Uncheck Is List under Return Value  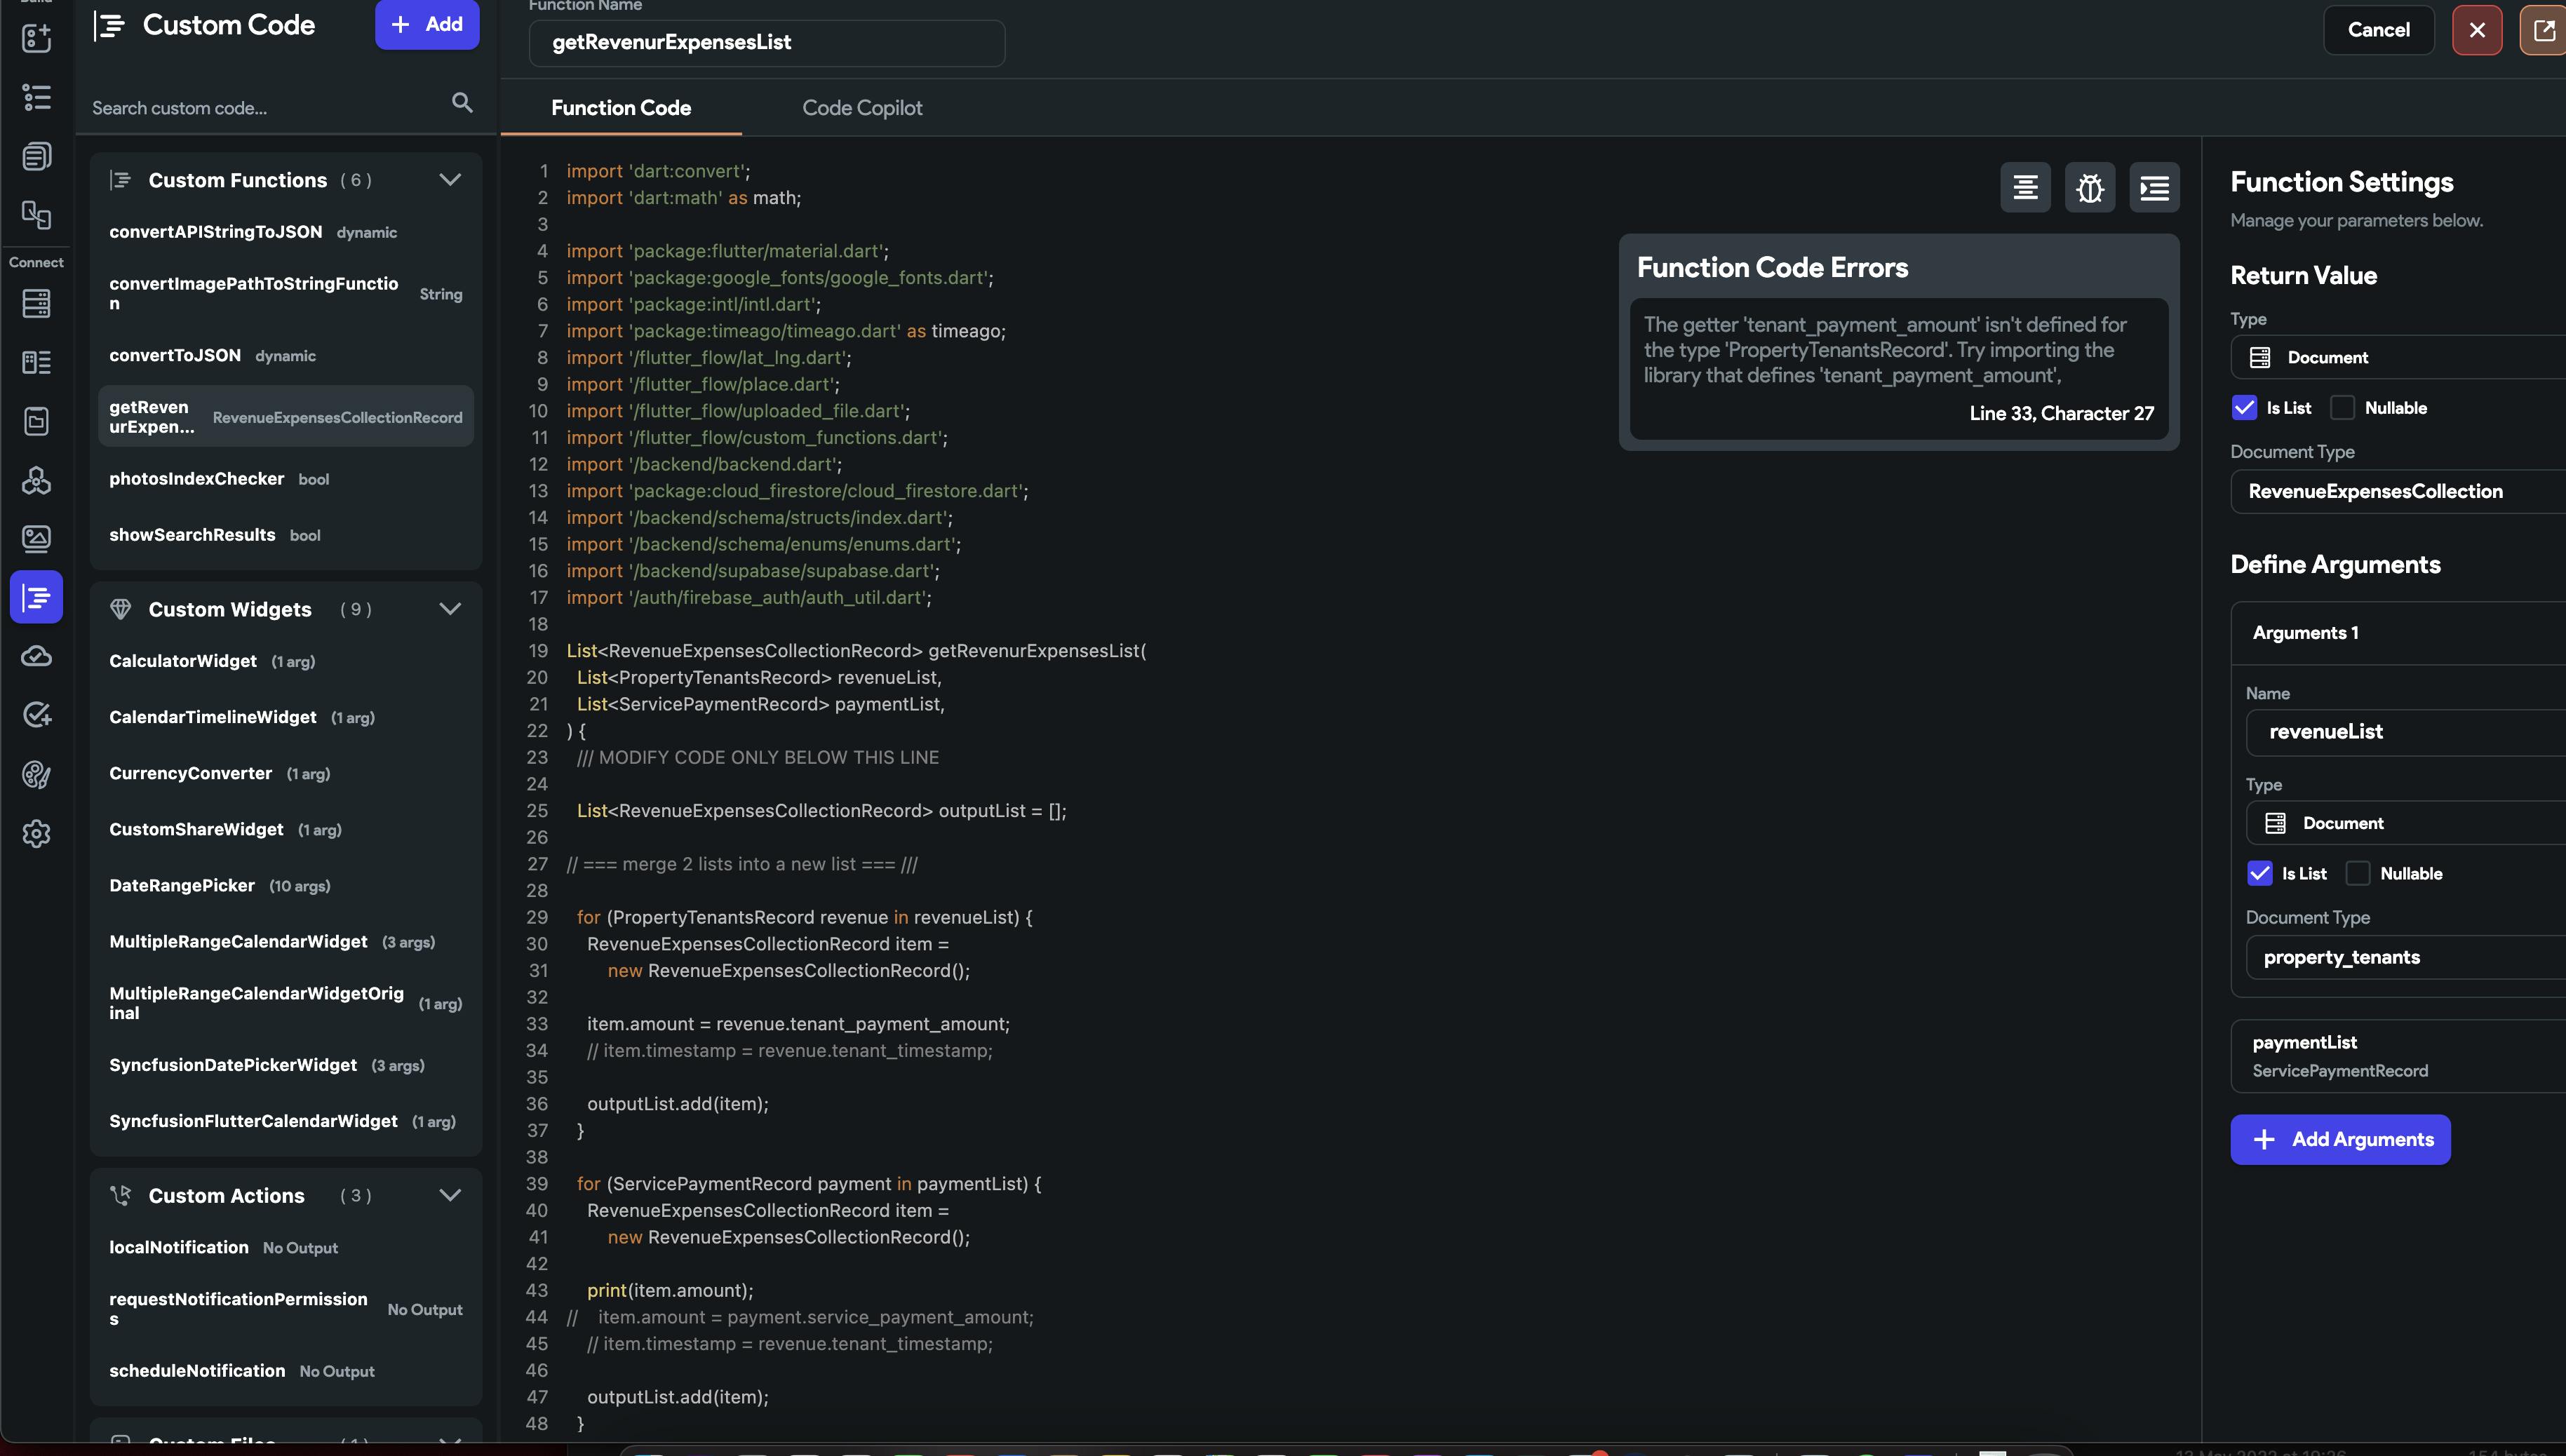coord(2244,408)
